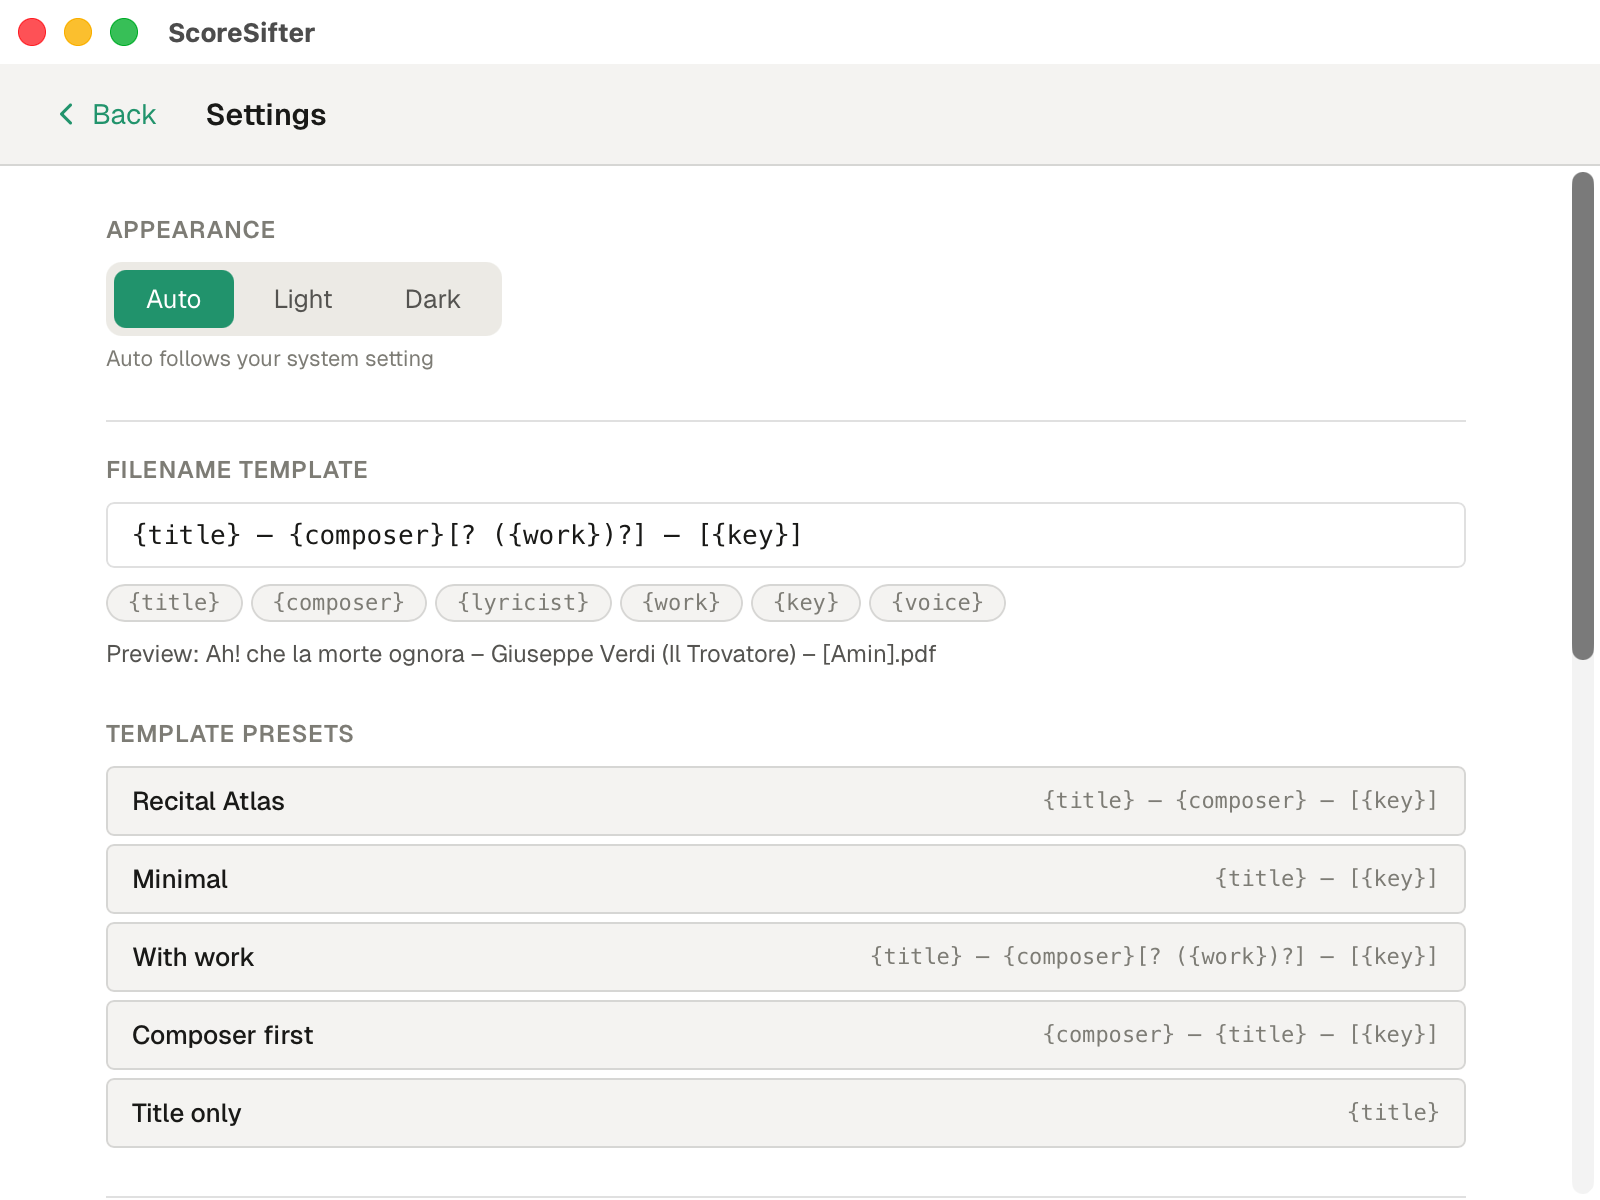This screenshot has height=1200, width=1600.
Task: Click the back chevron icon
Action: pyautogui.click(x=65, y=114)
